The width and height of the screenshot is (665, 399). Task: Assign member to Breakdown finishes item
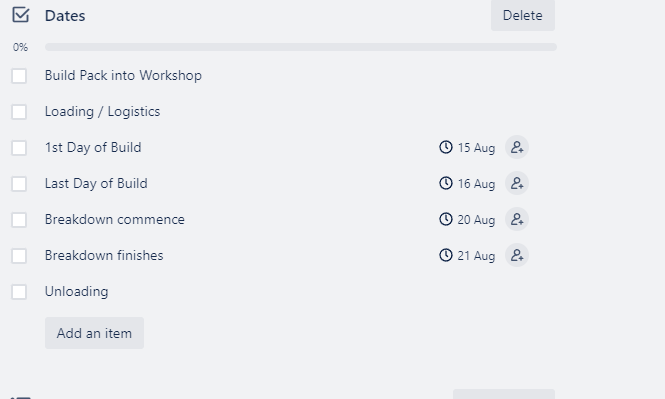(517, 255)
